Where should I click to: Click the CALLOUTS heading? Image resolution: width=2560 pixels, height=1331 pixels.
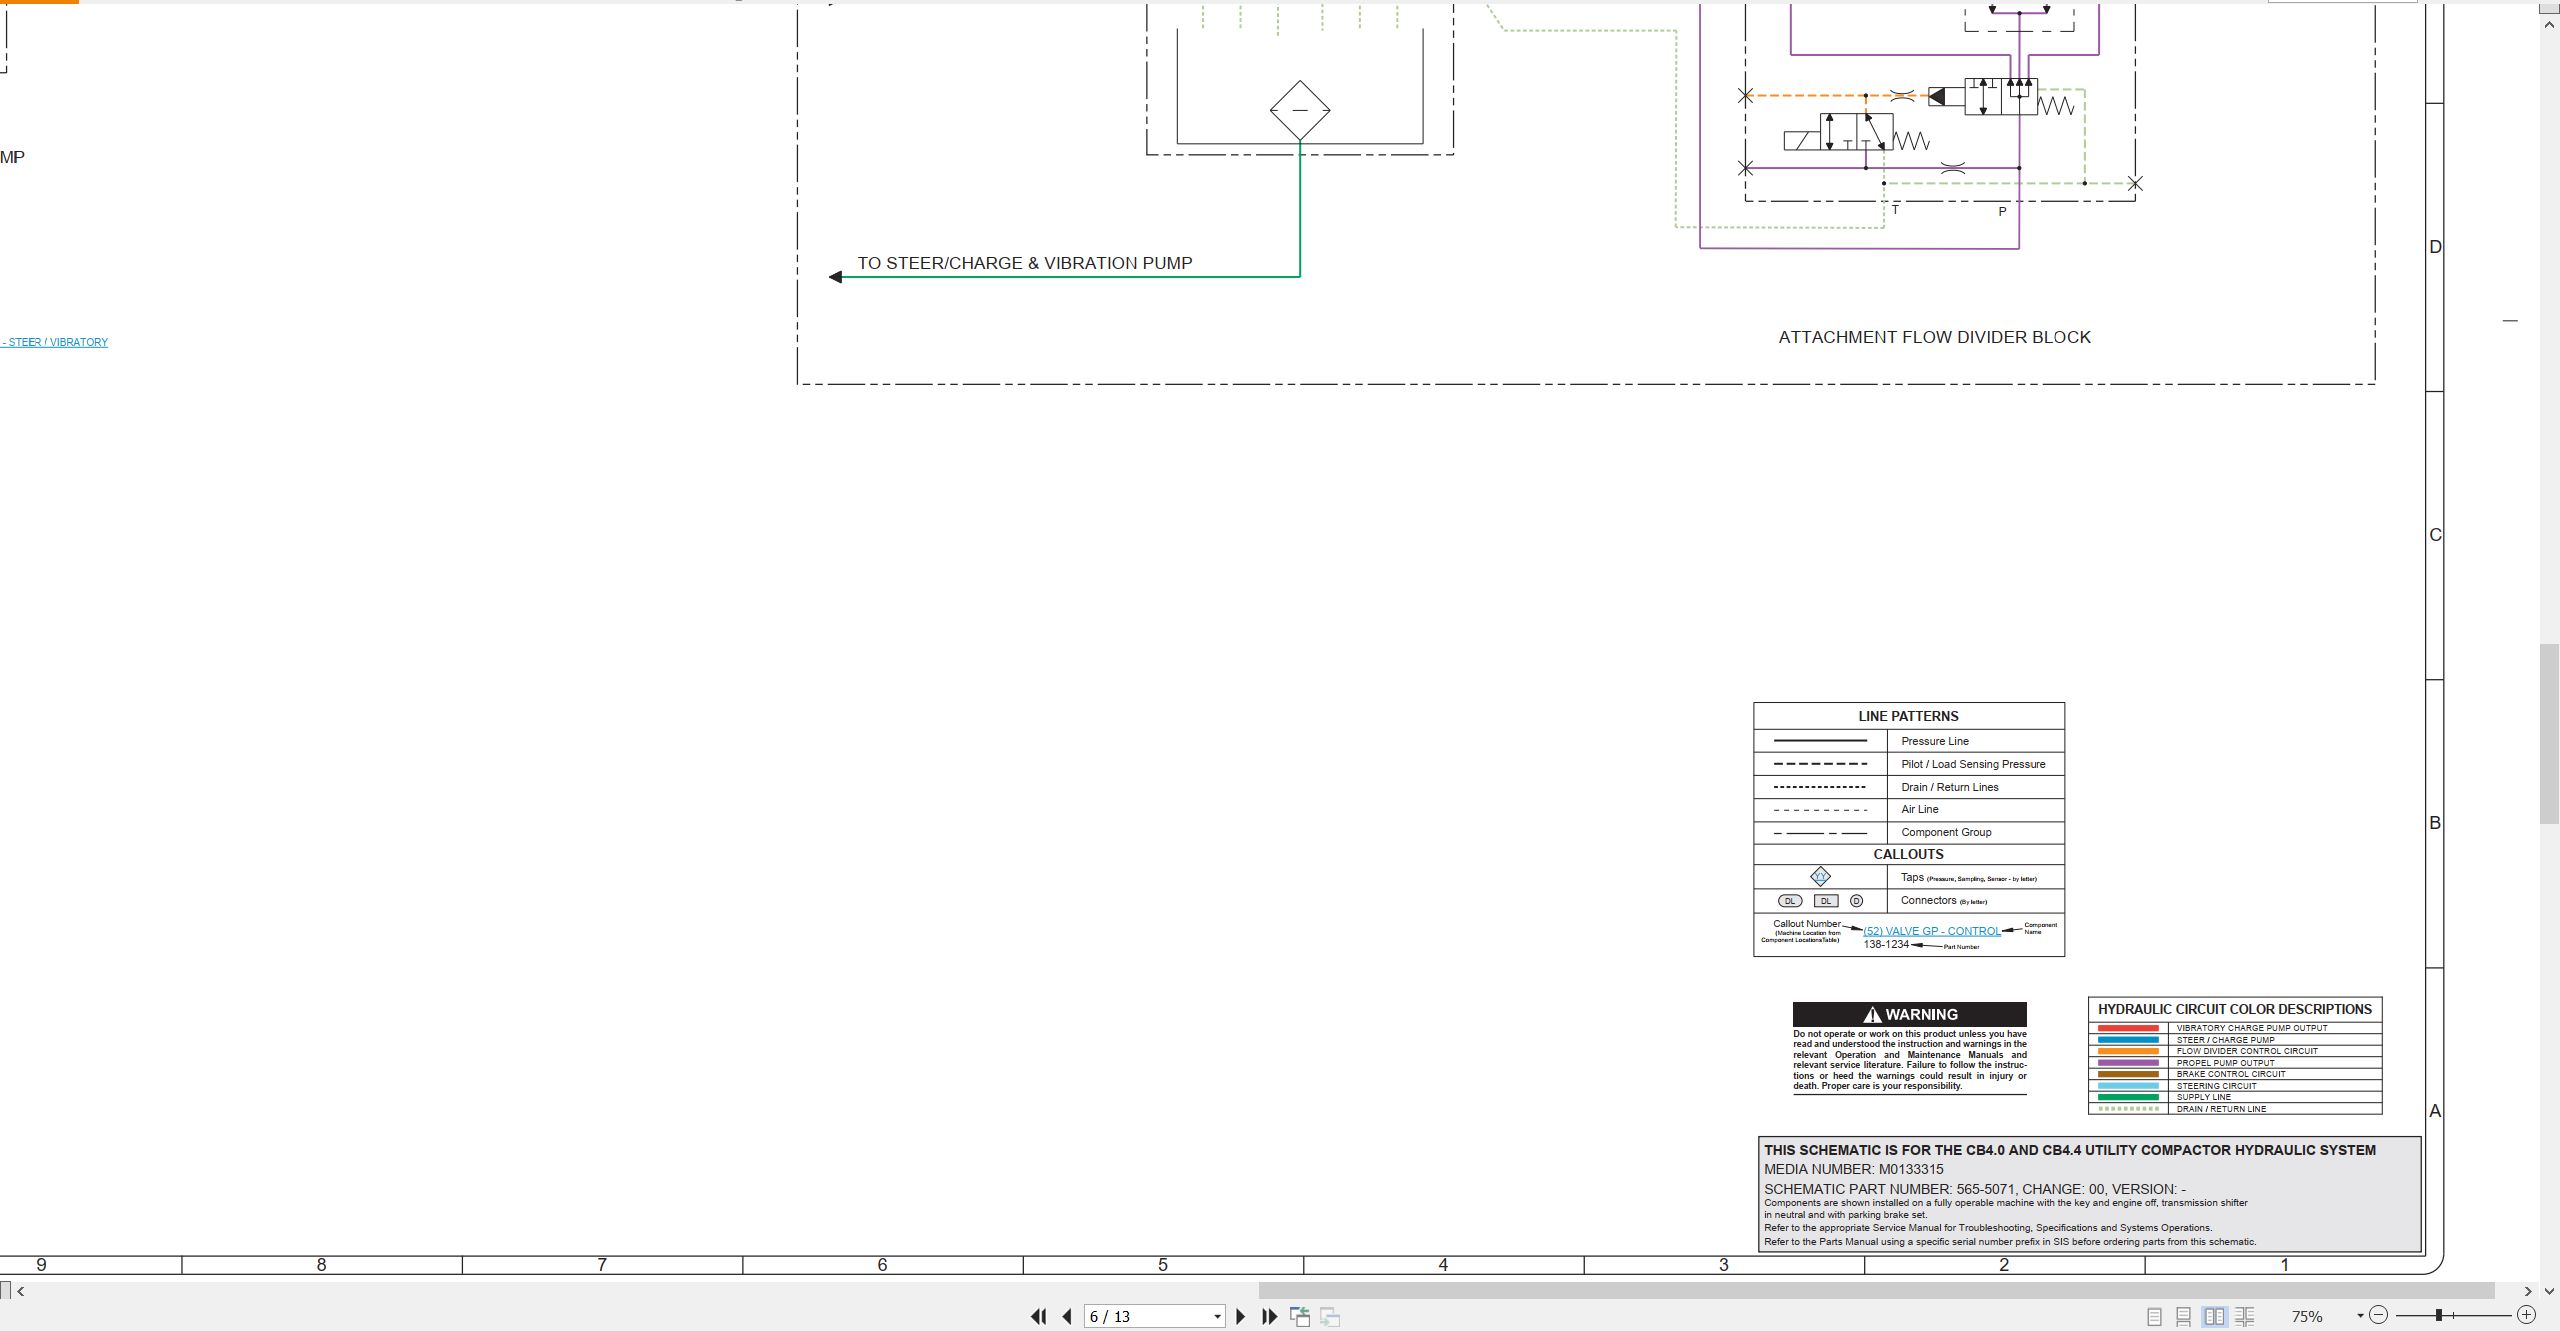coord(1908,854)
